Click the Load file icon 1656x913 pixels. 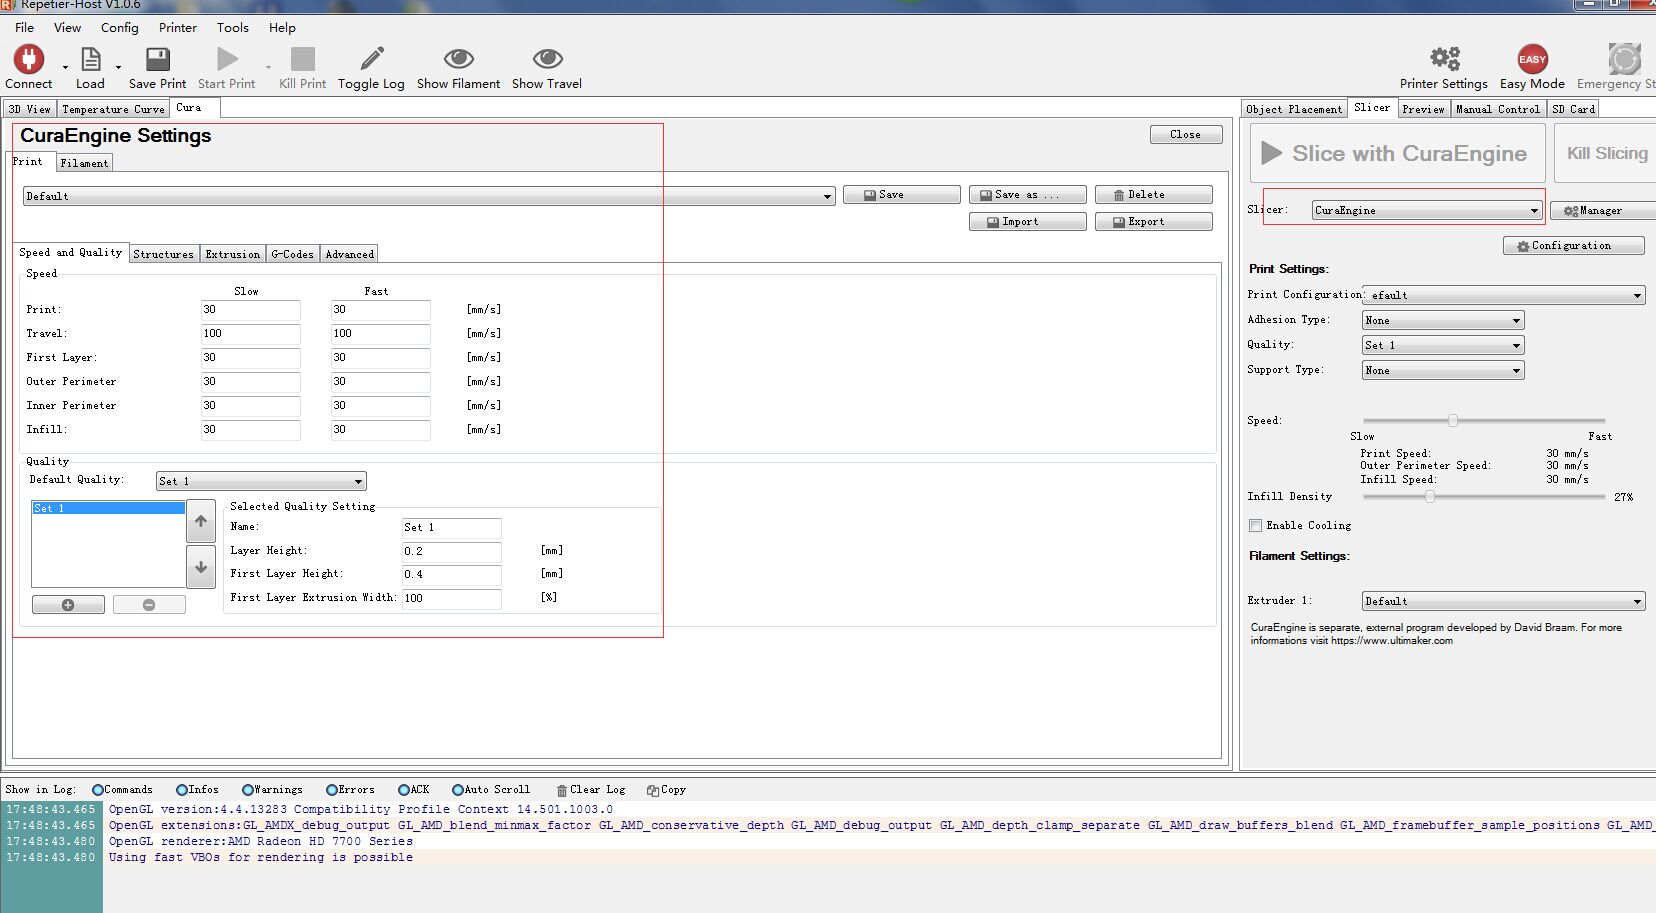(90, 60)
